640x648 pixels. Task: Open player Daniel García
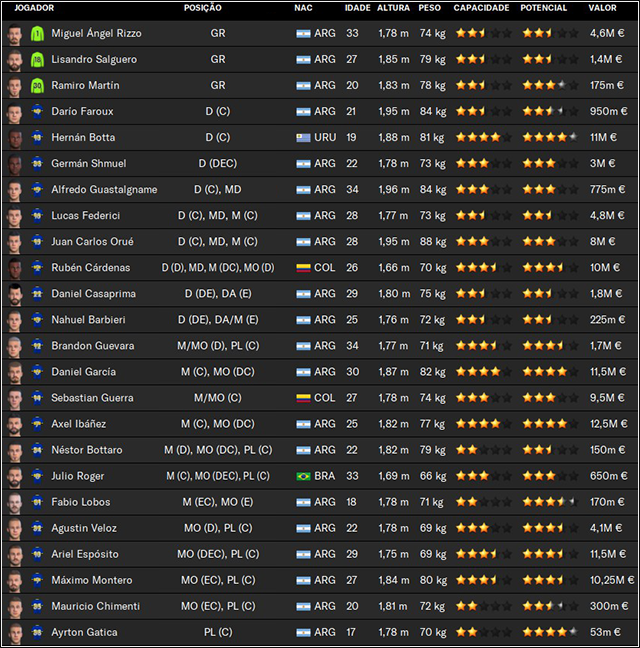click(x=83, y=372)
